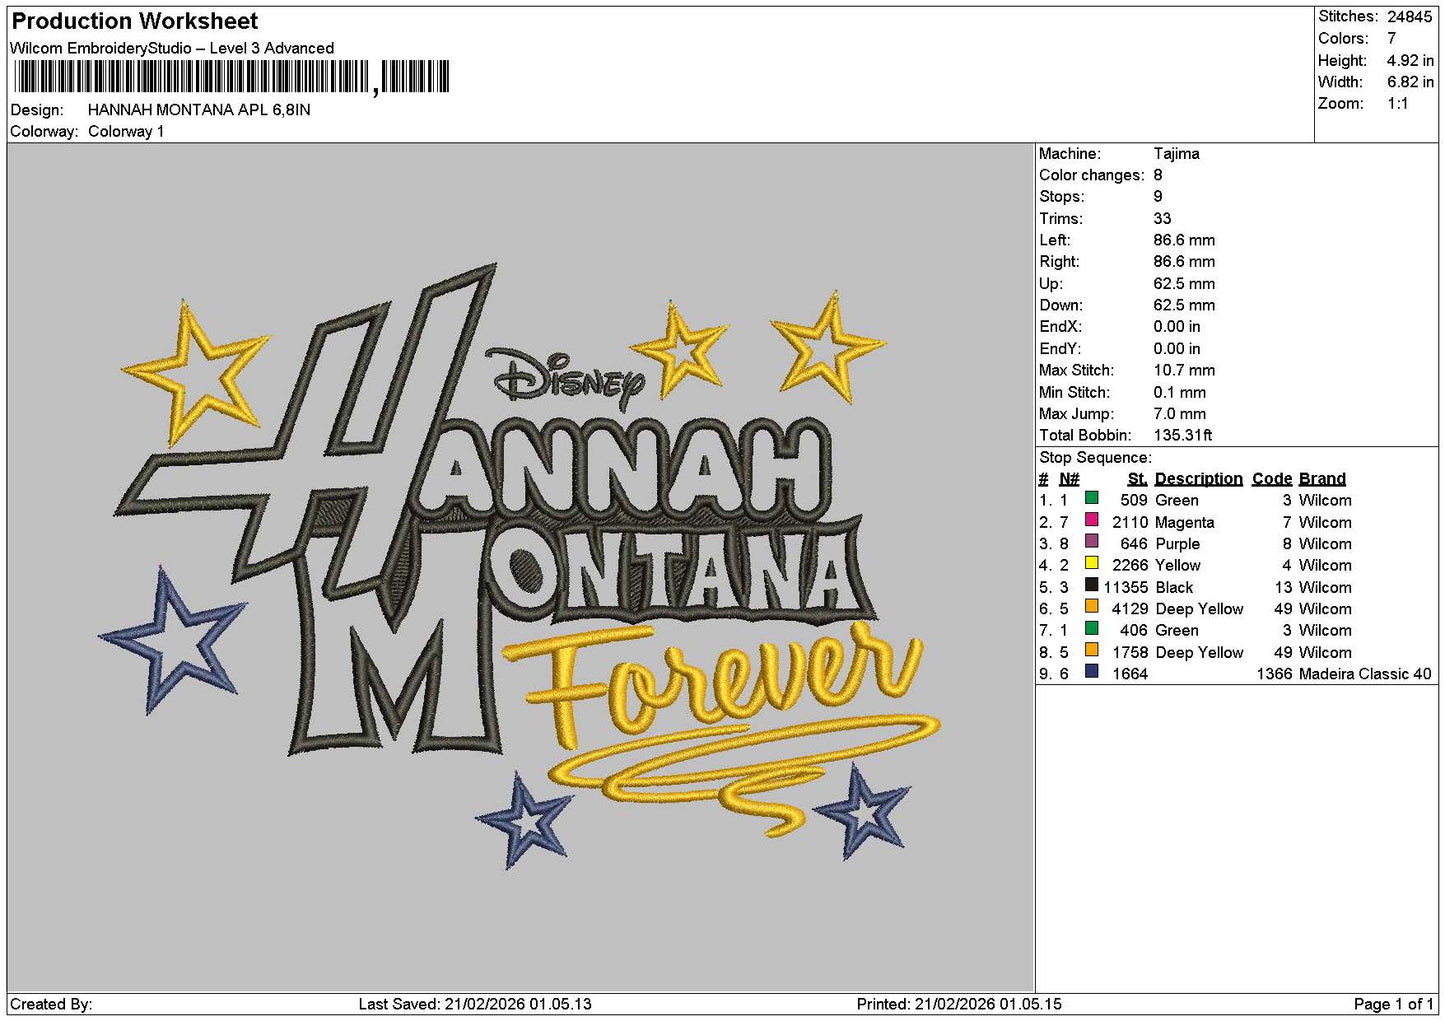
Task: Click the 'Description' column header
Action: tap(1199, 479)
